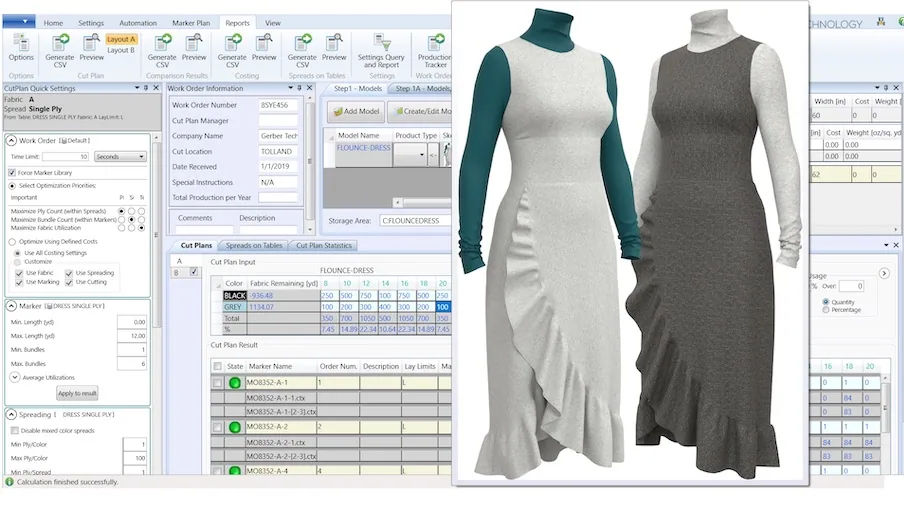Viewport: 904px width, 512px height.
Task: Click Preview under Spreads on Tables group
Action: click(334, 48)
